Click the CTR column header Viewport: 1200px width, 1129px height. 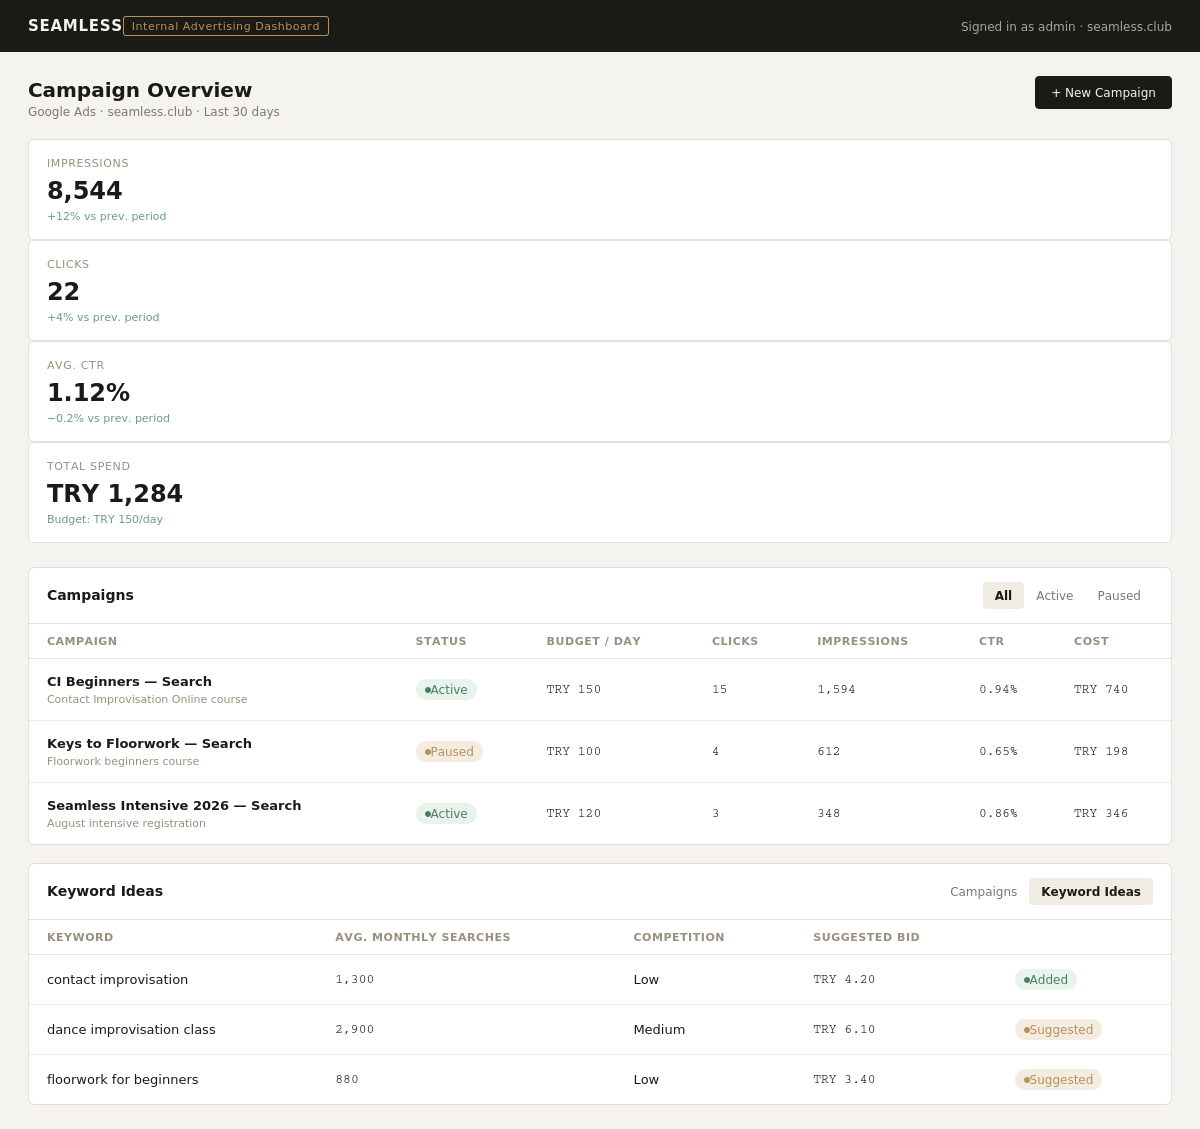pyautogui.click(x=991, y=642)
